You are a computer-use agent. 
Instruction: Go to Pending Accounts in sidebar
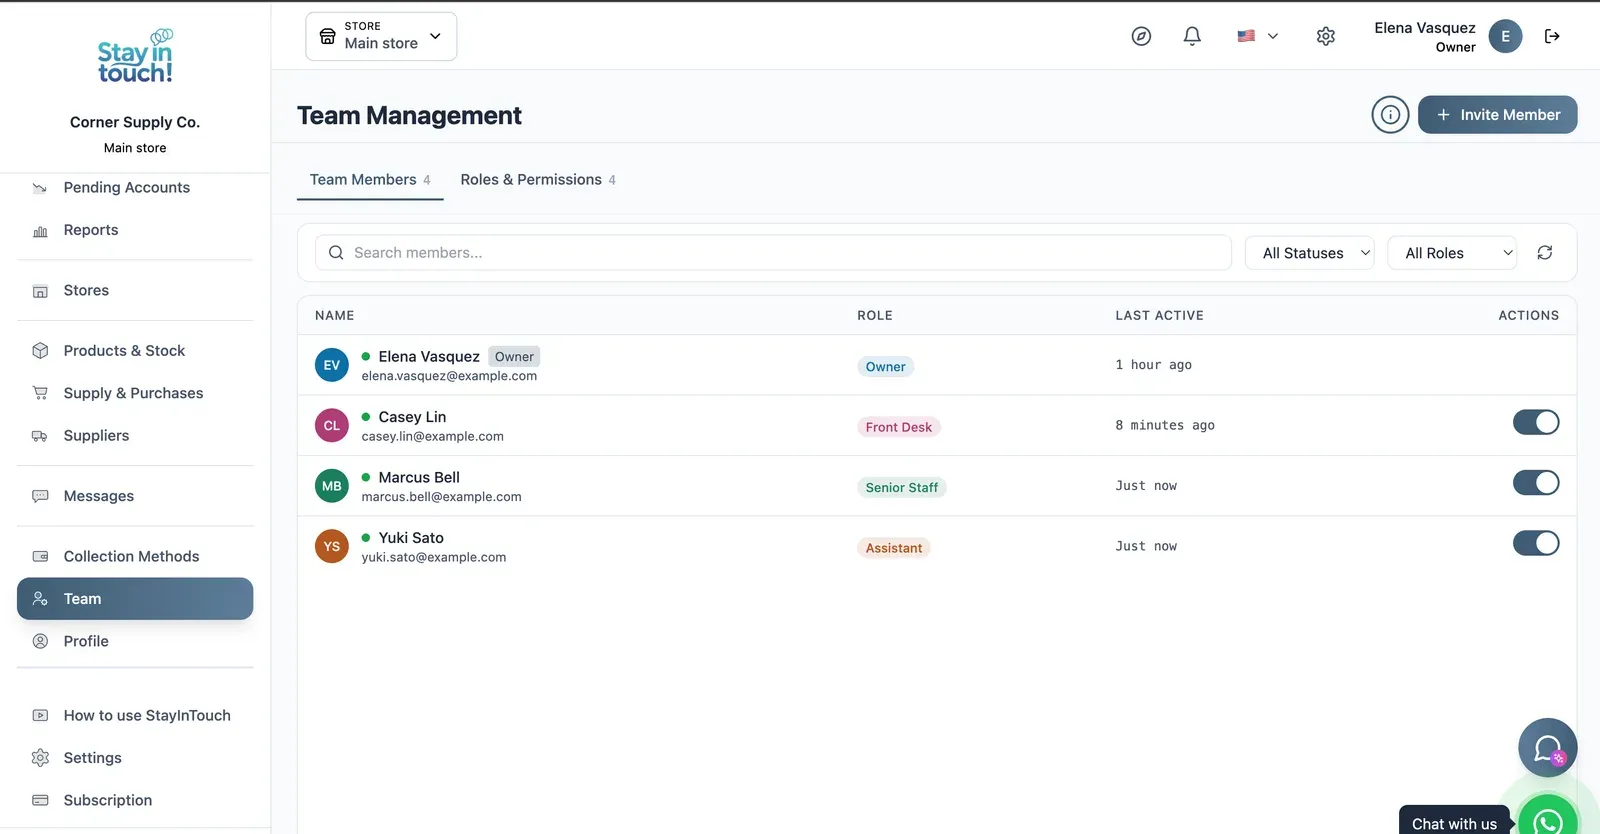click(135, 188)
